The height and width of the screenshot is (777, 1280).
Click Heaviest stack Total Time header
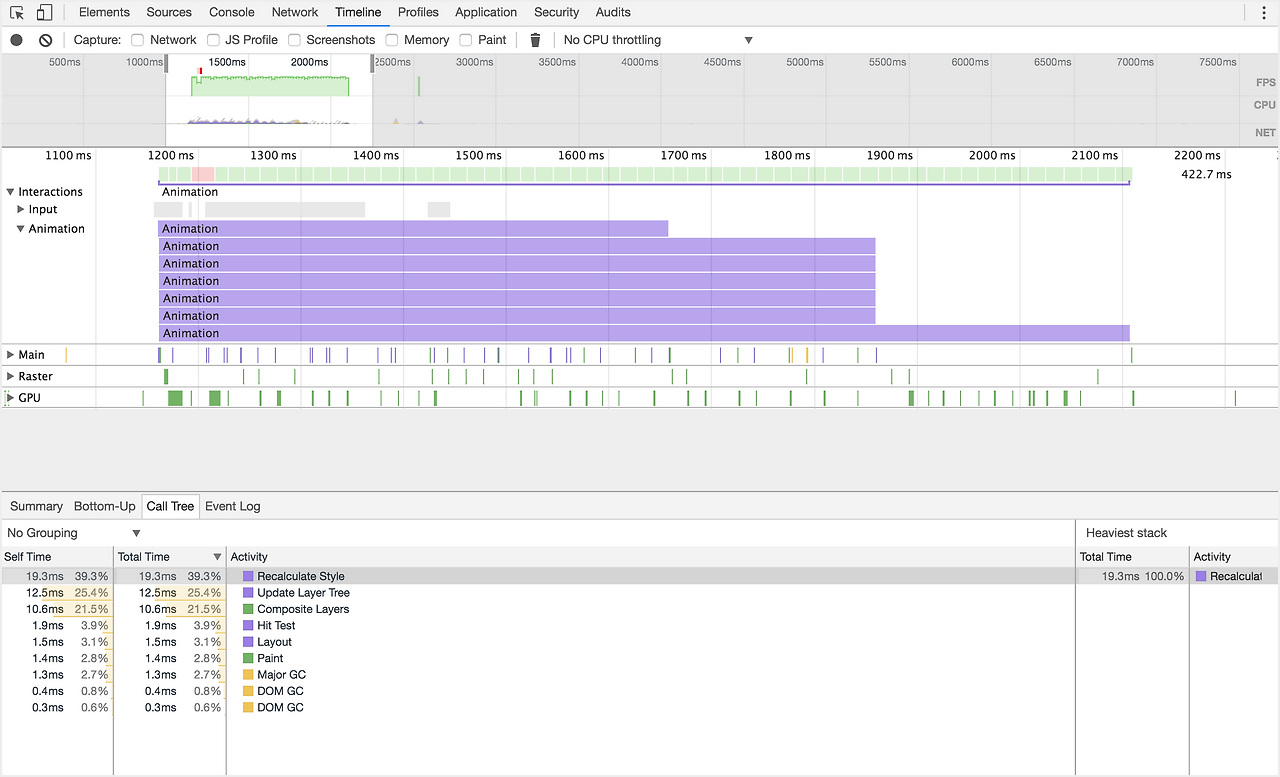point(1133,557)
